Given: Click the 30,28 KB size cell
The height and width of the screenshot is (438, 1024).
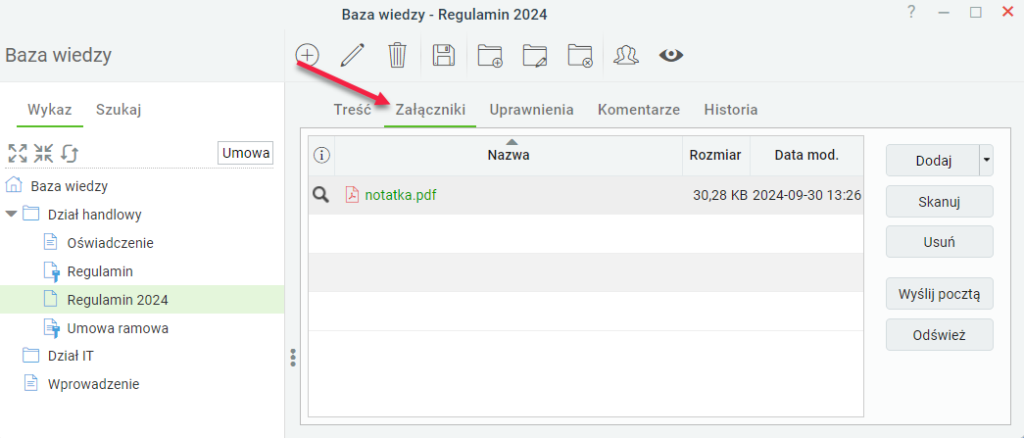Looking at the screenshot, I should point(720,195).
